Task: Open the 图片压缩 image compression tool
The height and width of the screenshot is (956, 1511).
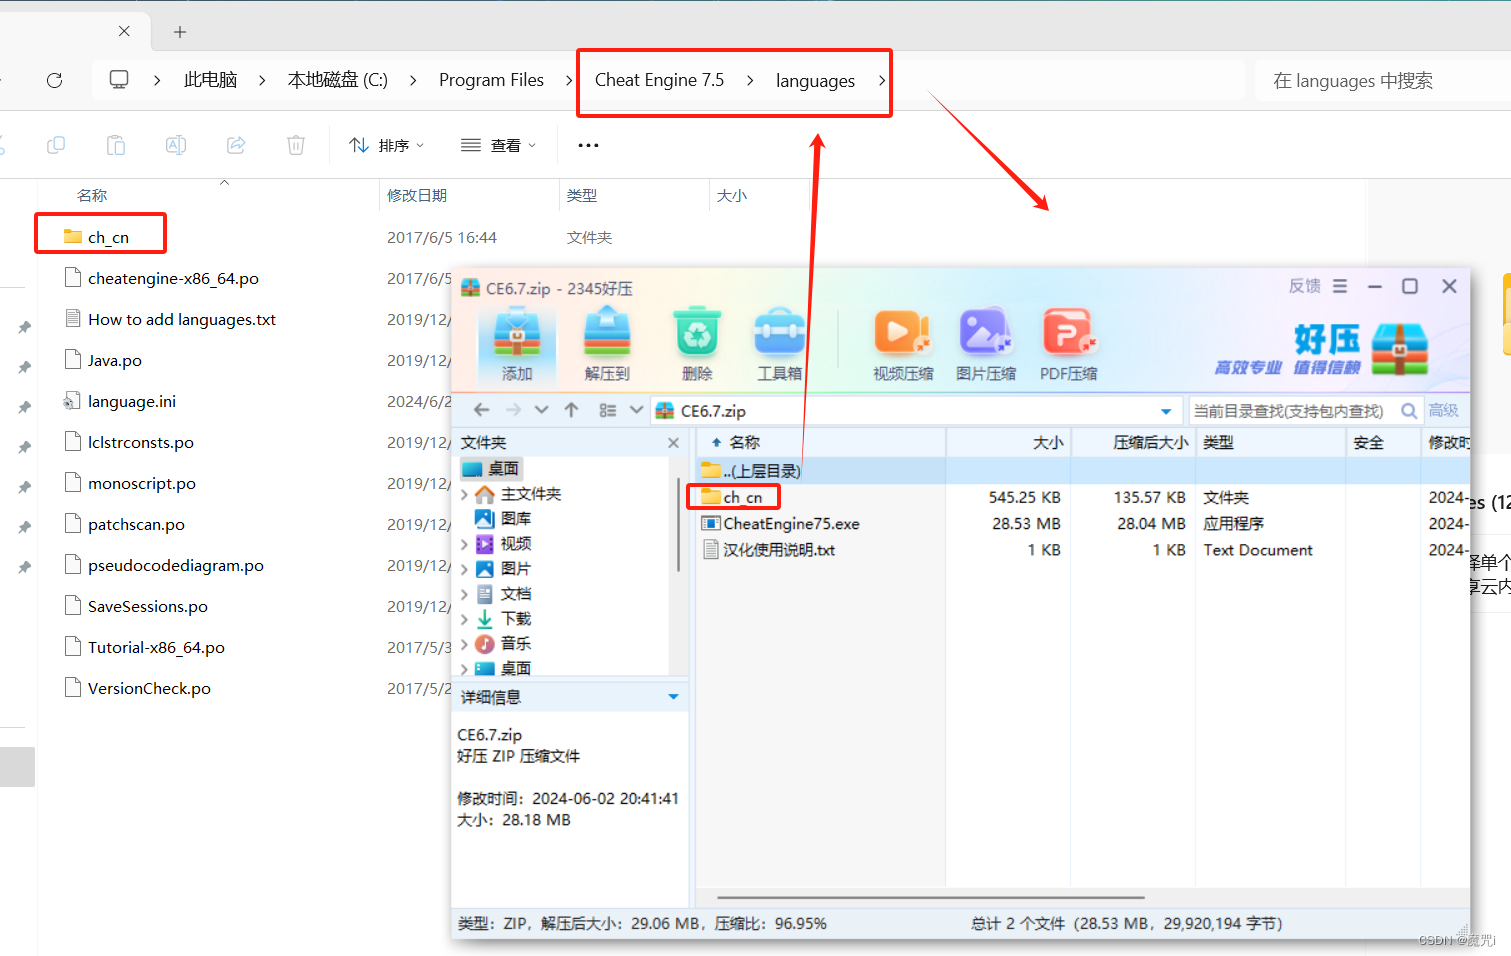Action: pos(986,344)
